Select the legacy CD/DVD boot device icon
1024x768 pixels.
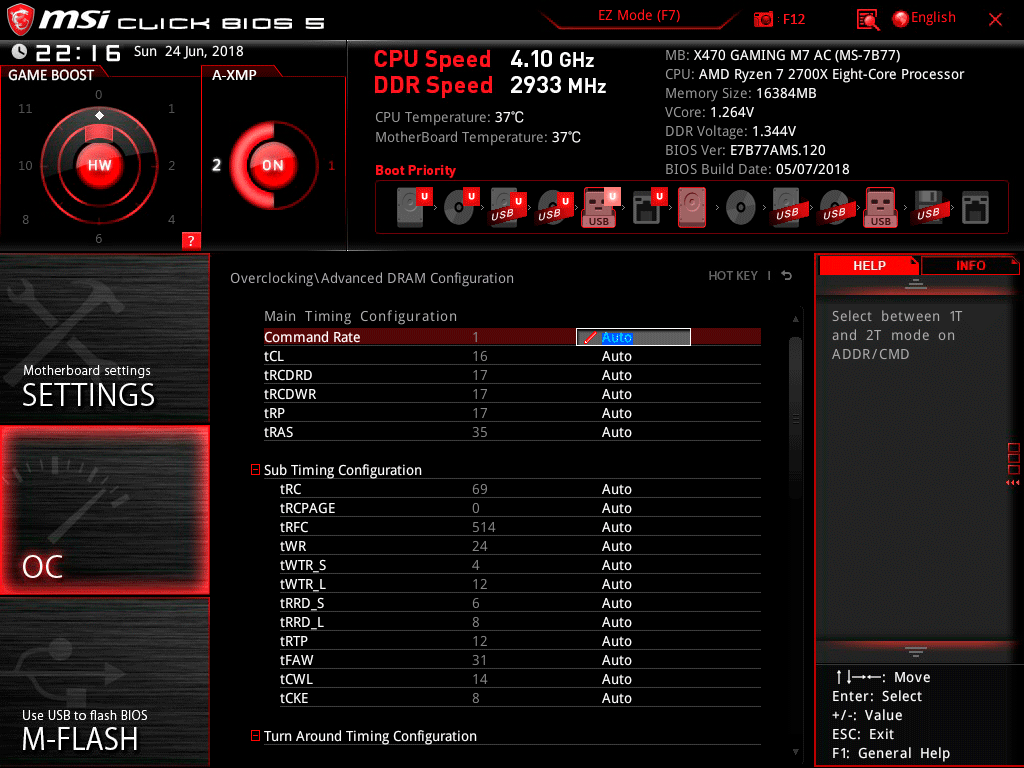(741, 208)
